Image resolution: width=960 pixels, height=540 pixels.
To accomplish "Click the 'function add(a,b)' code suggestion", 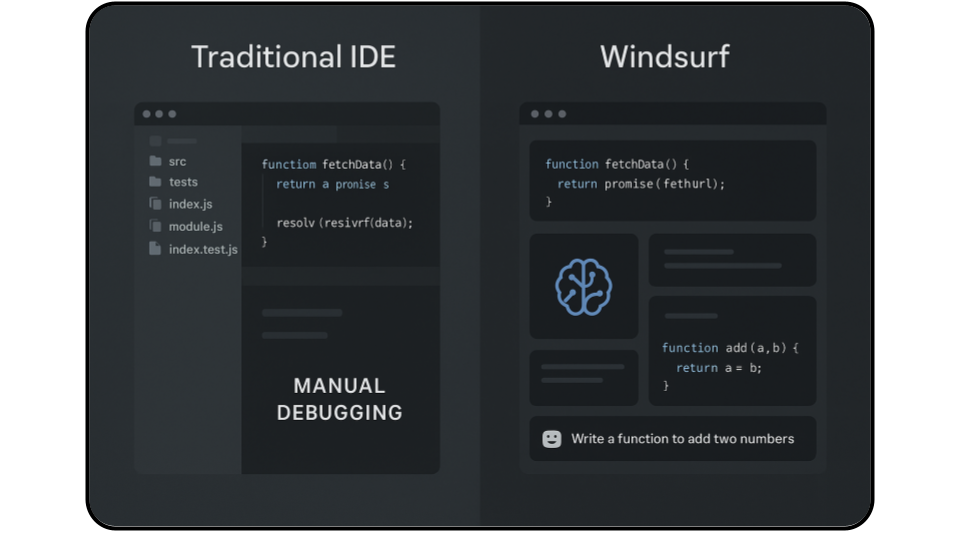I will pyautogui.click(x=730, y=348).
